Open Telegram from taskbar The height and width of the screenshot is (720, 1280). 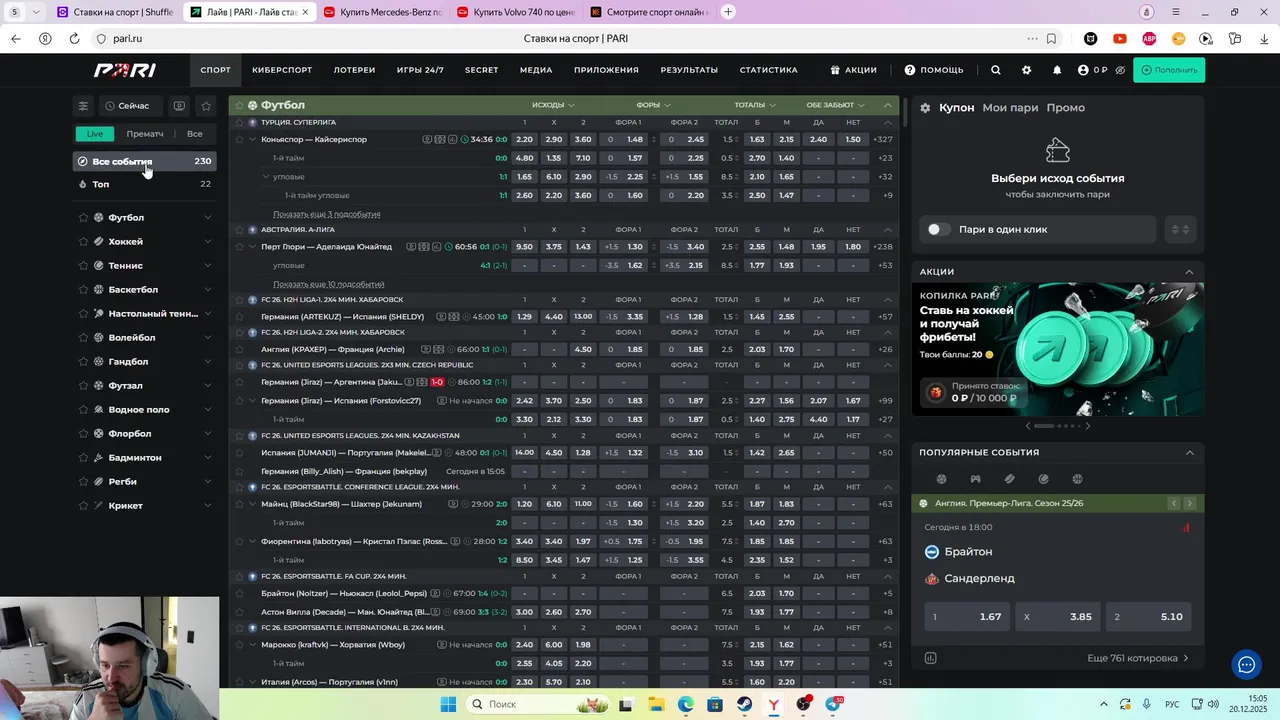(x=834, y=704)
